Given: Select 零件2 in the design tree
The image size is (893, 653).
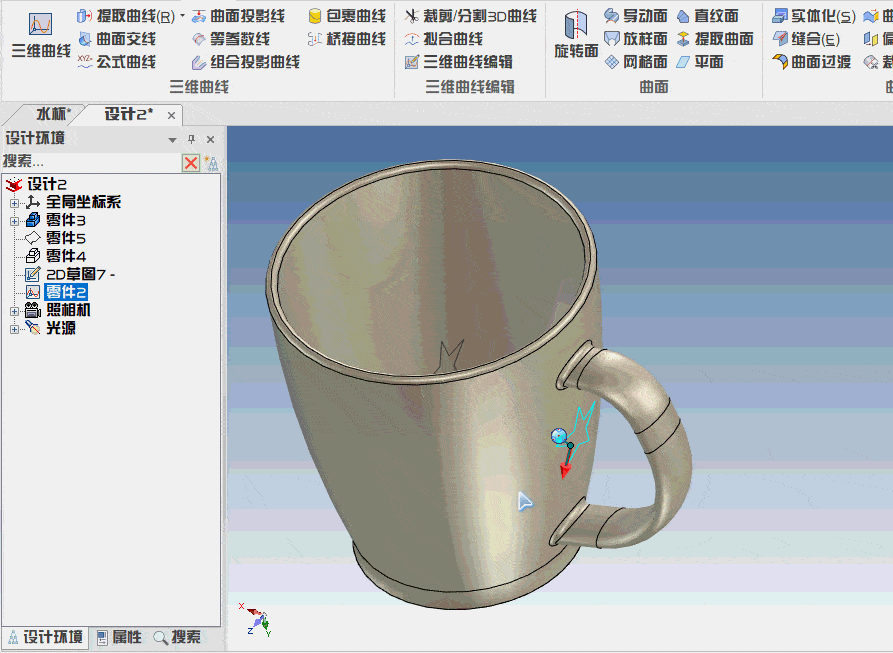Looking at the screenshot, I should click(65, 292).
